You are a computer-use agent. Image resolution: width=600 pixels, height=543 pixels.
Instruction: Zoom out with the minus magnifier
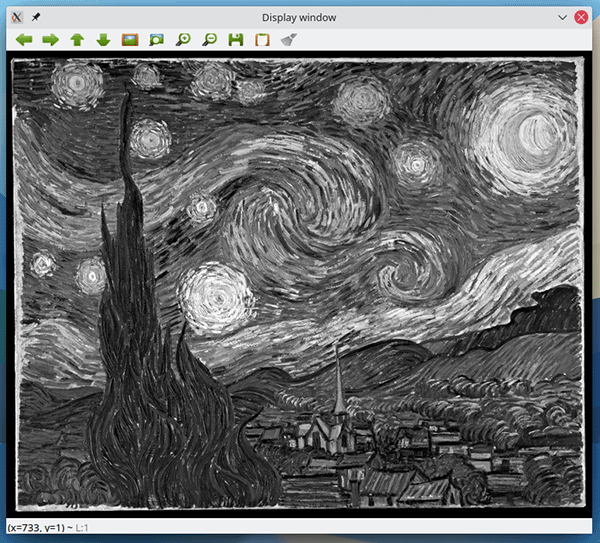pyautogui.click(x=209, y=40)
